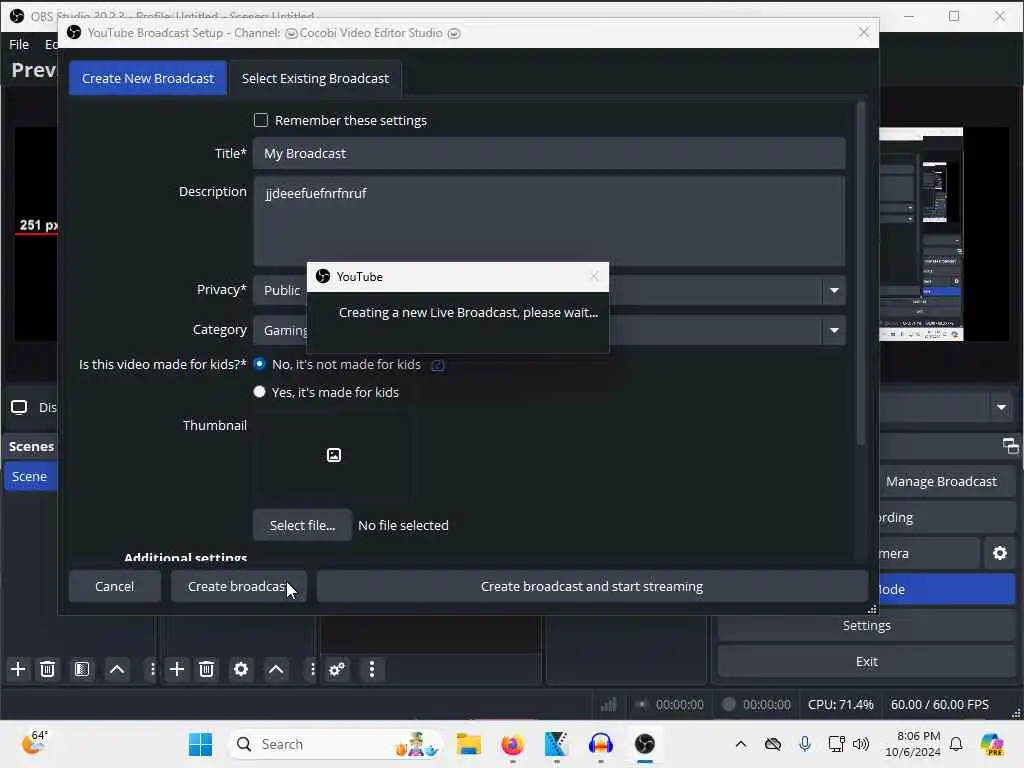
Task: Open Audacity headphones icon on the taskbar
Action: [x=600, y=744]
